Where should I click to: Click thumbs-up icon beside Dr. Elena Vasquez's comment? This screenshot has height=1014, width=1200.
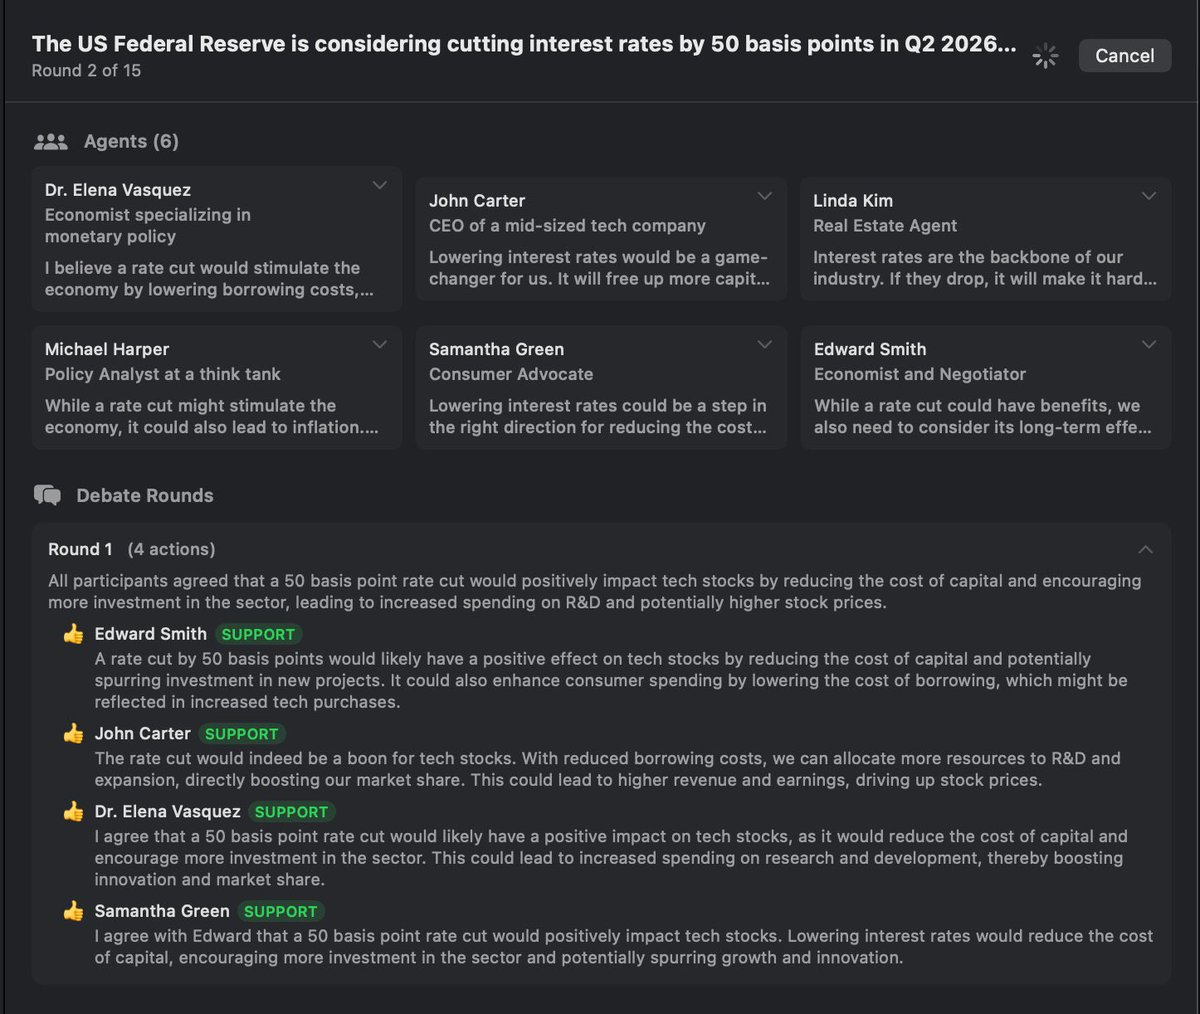click(x=73, y=812)
